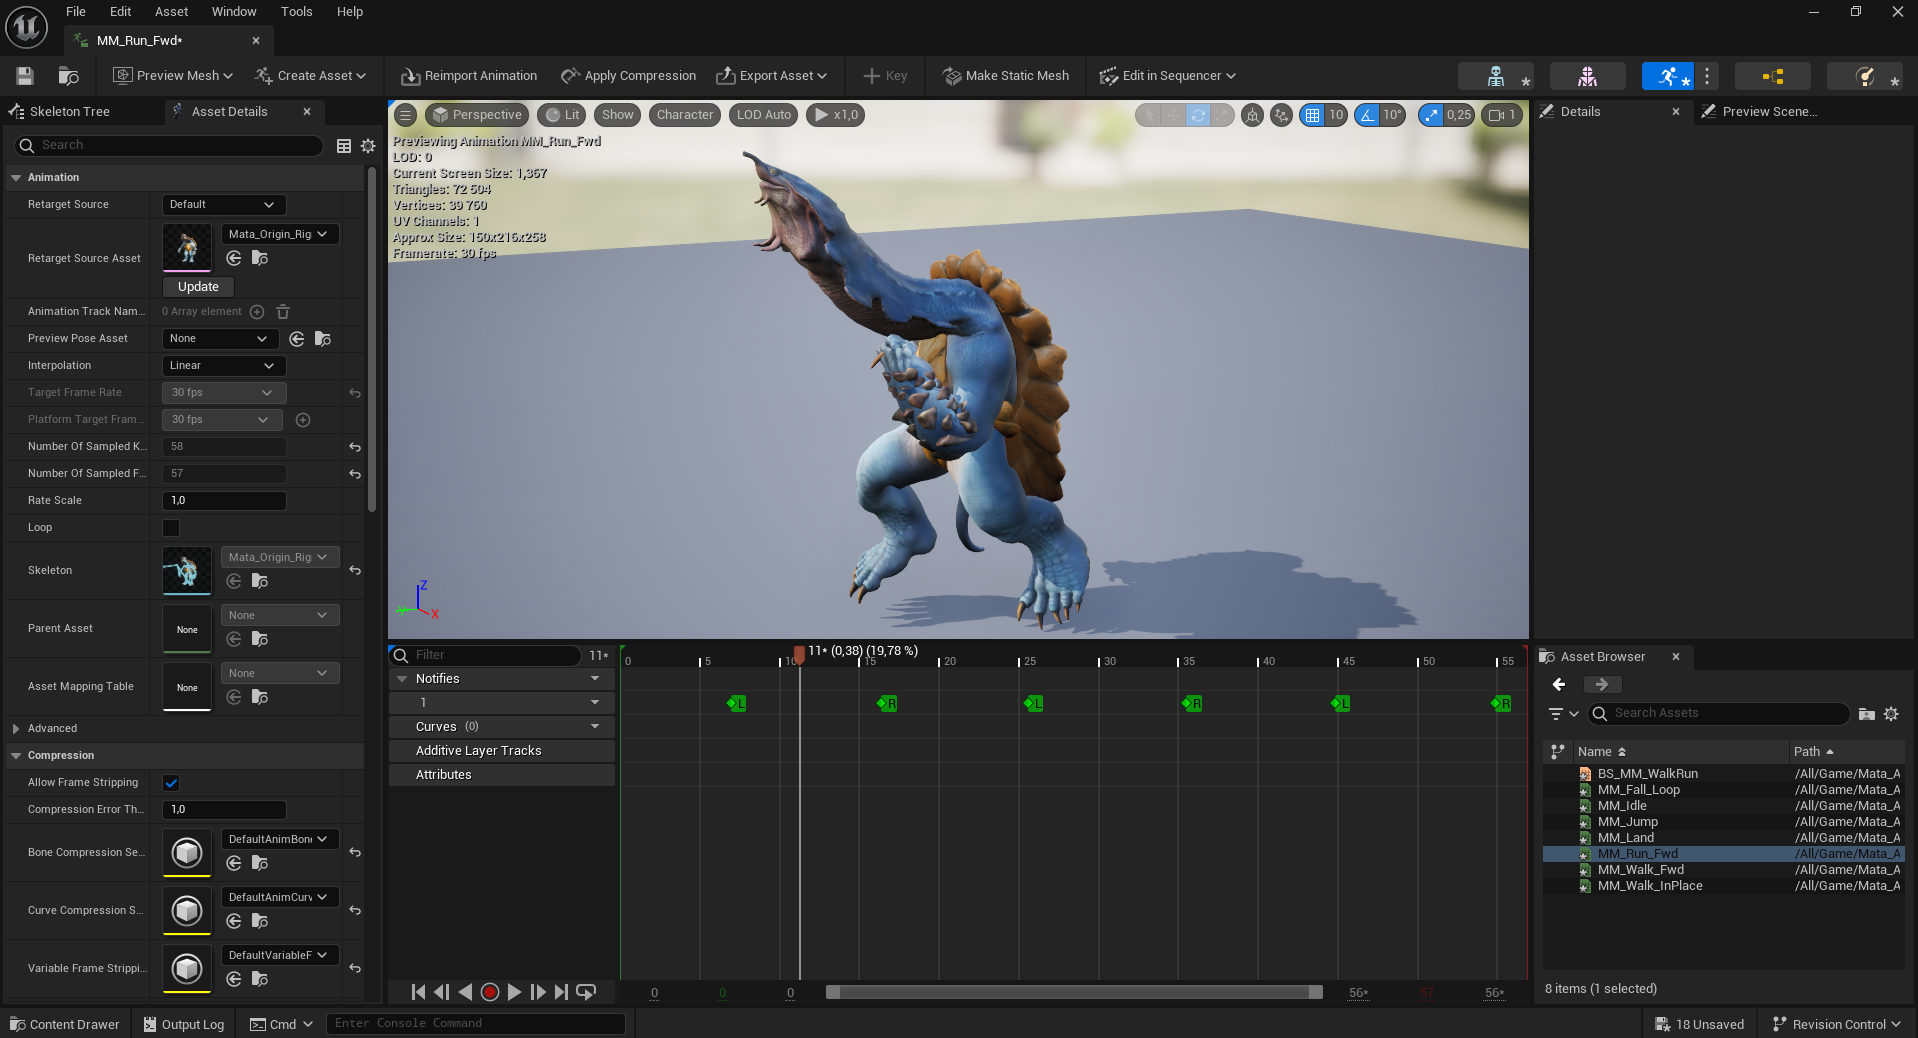Open the Window menu
This screenshot has height=1038, width=1918.
[234, 12]
